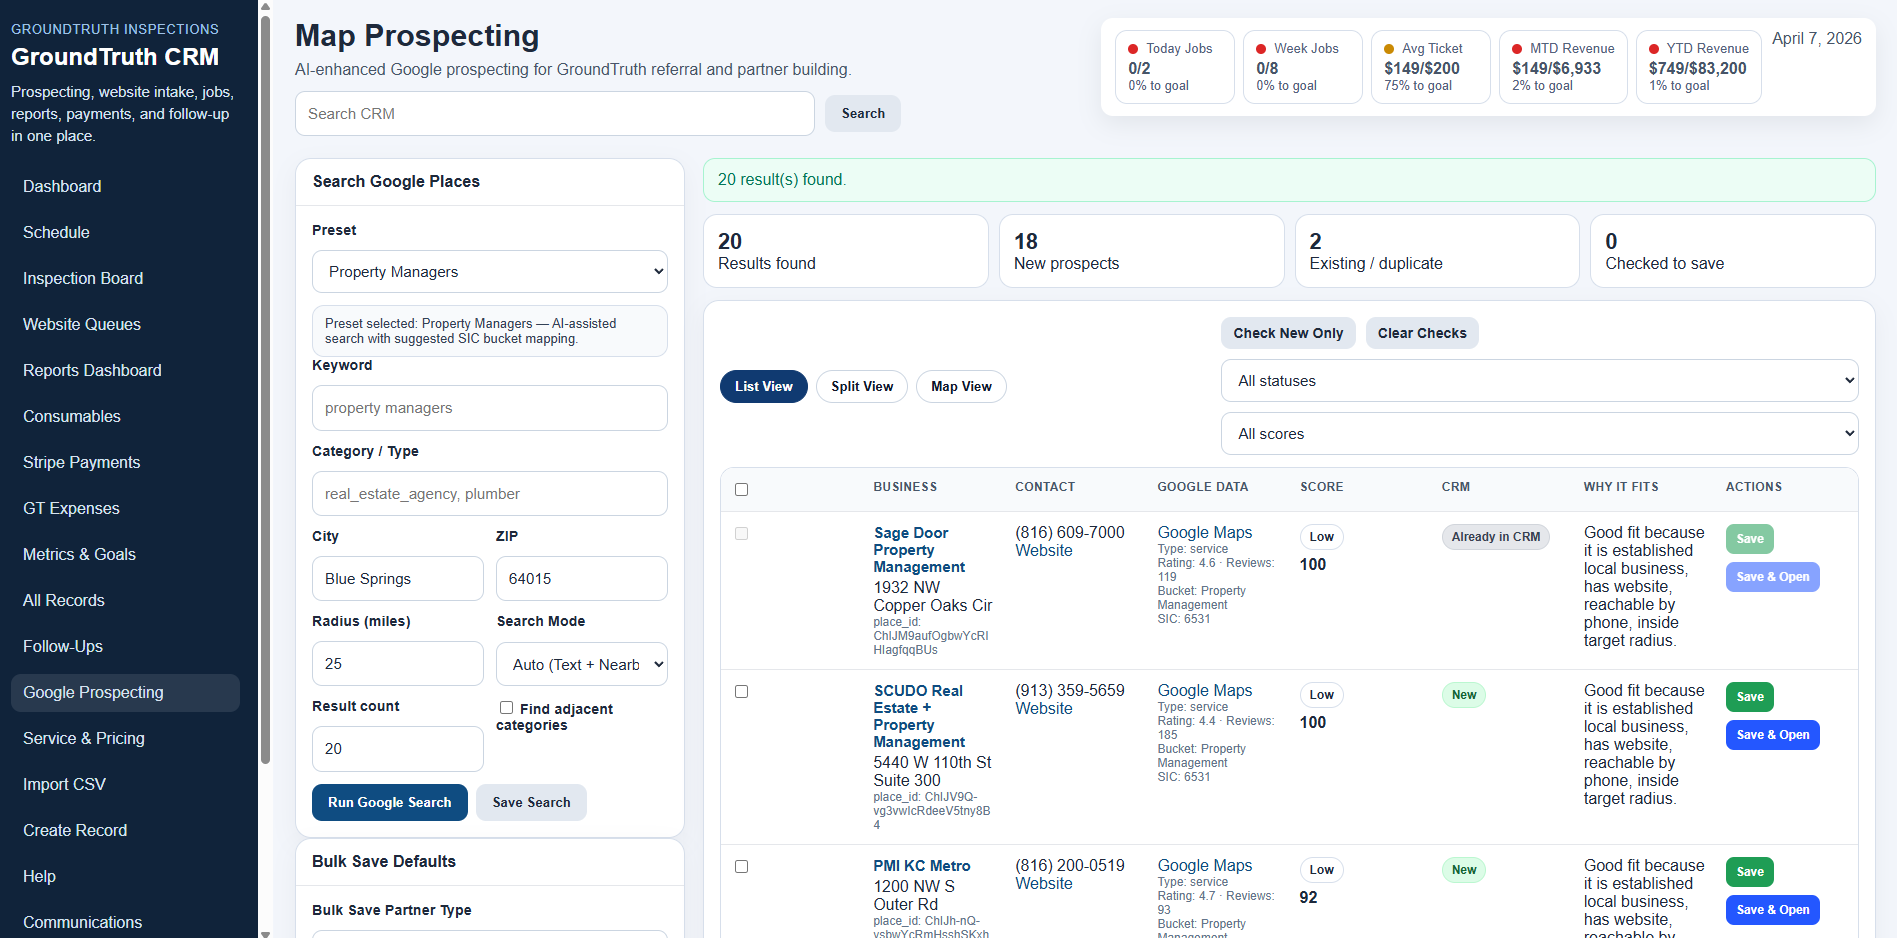Focus the Search CRM field

555,114
